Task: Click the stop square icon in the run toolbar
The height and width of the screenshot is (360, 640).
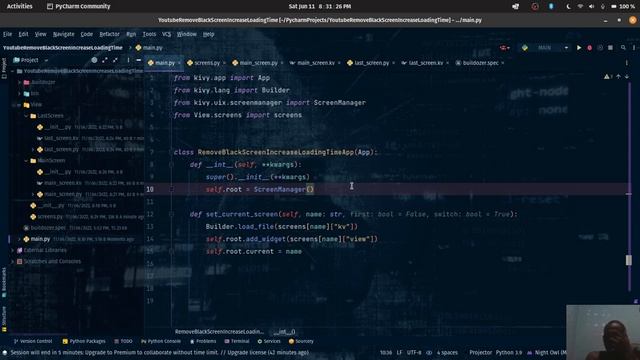Action: (610, 48)
